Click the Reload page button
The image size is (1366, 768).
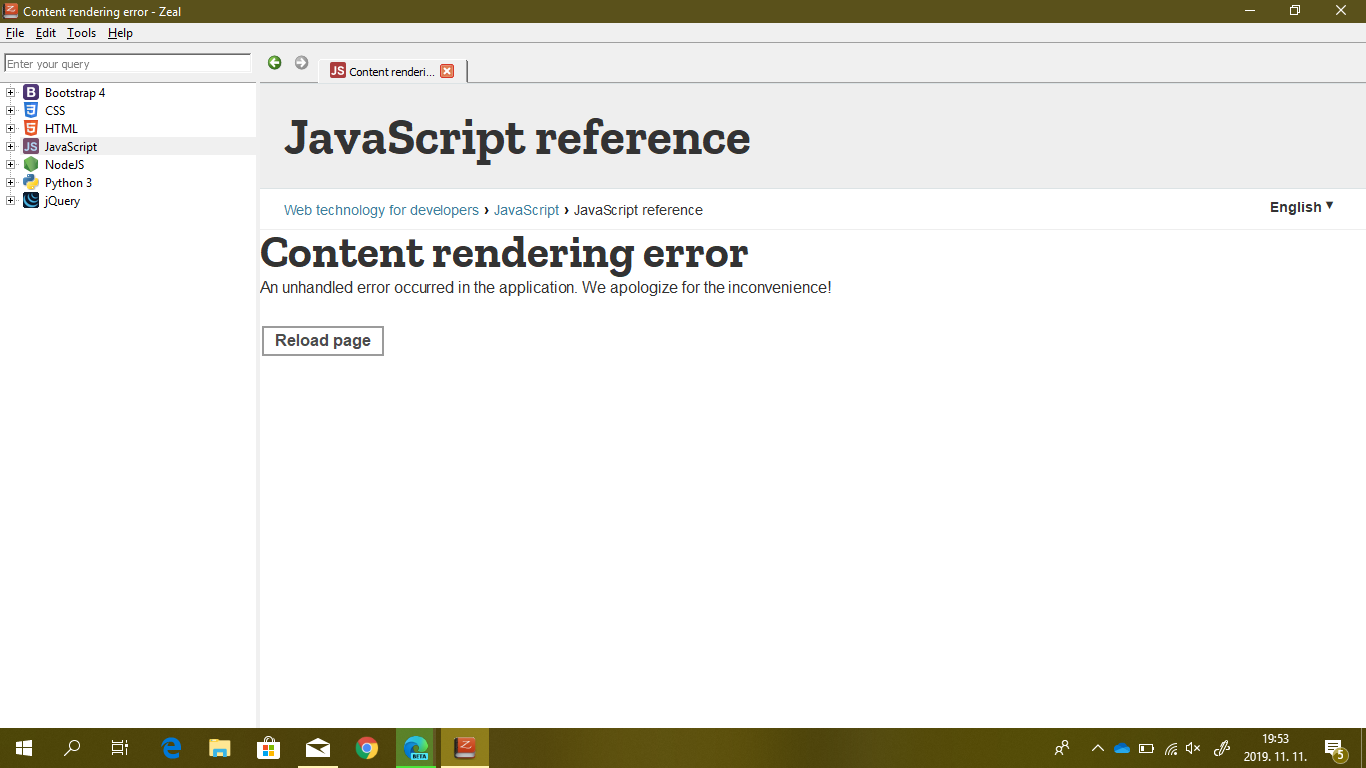322,340
